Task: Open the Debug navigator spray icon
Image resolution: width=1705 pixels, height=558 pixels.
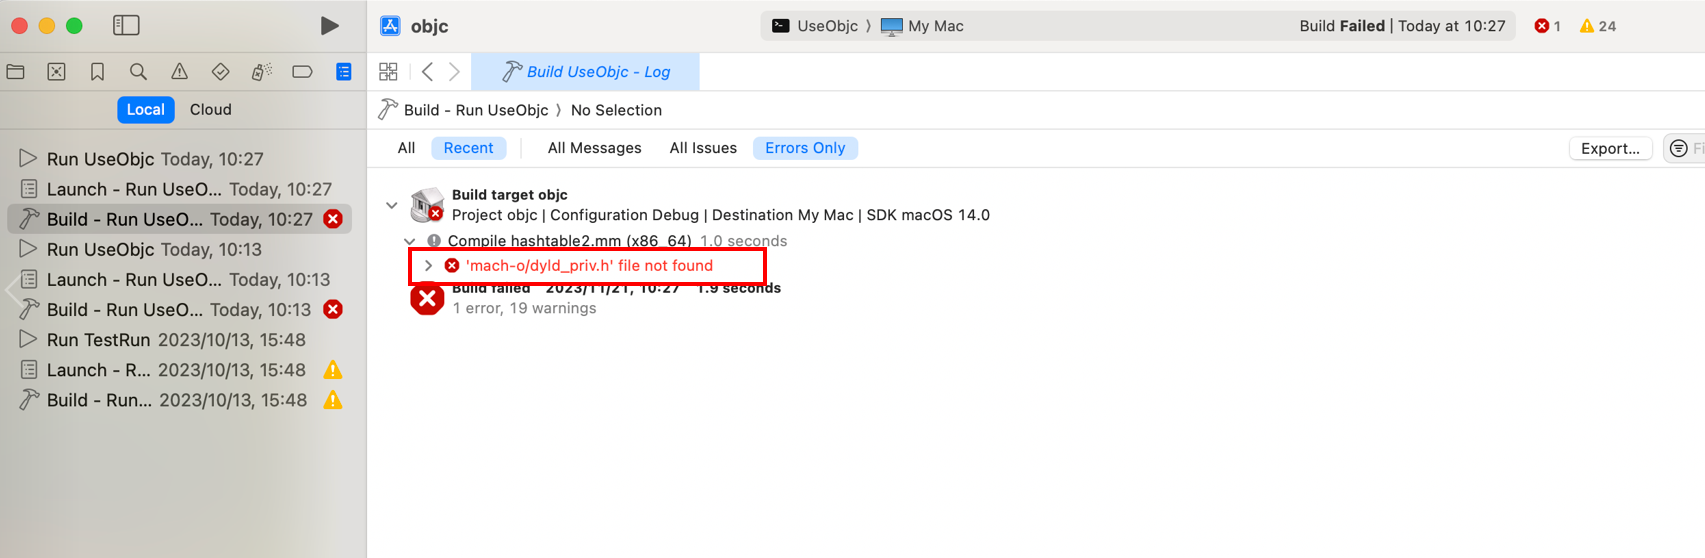Action: pos(261,71)
